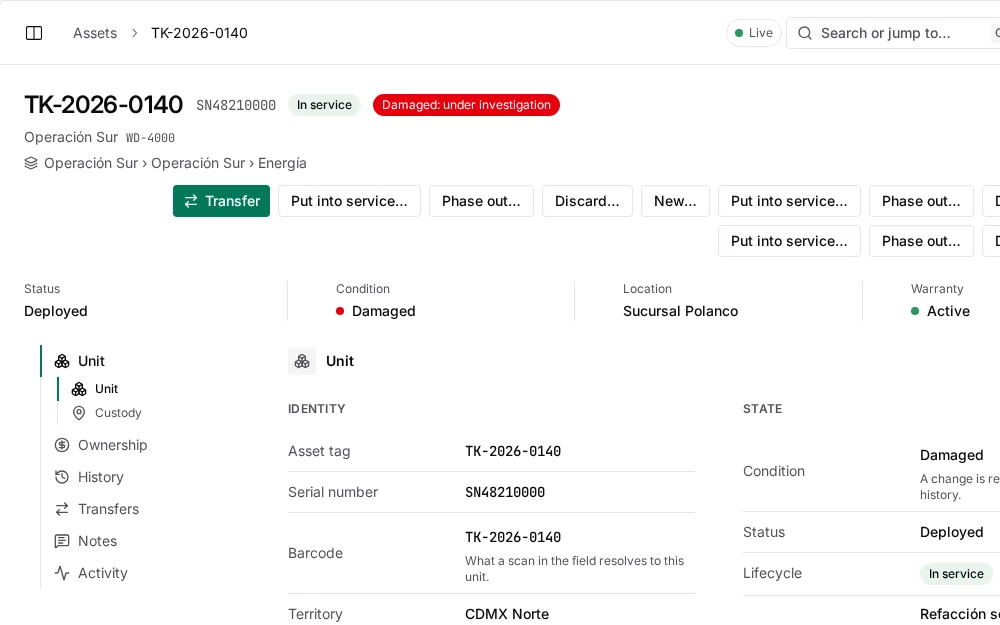Click the Damaged value in State section

(952, 455)
